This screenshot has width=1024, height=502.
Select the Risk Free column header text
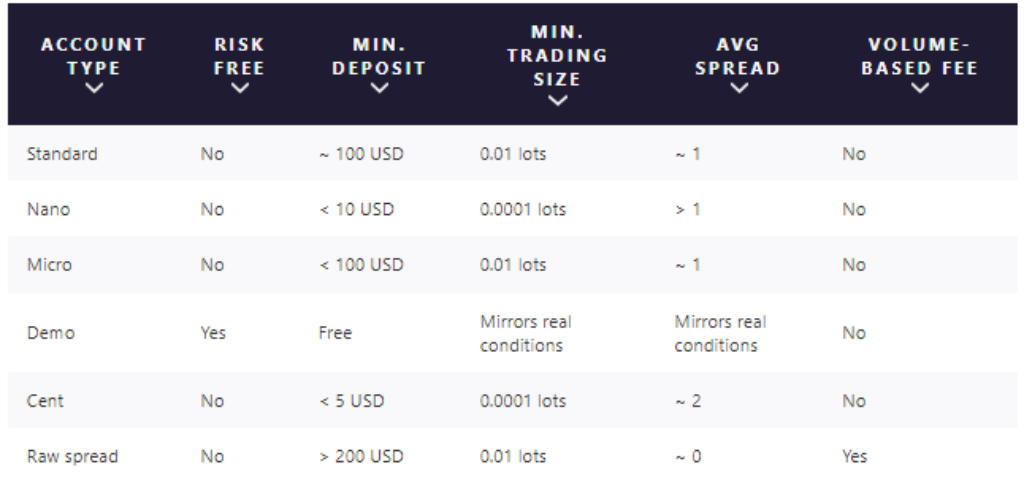tap(240, 56)
